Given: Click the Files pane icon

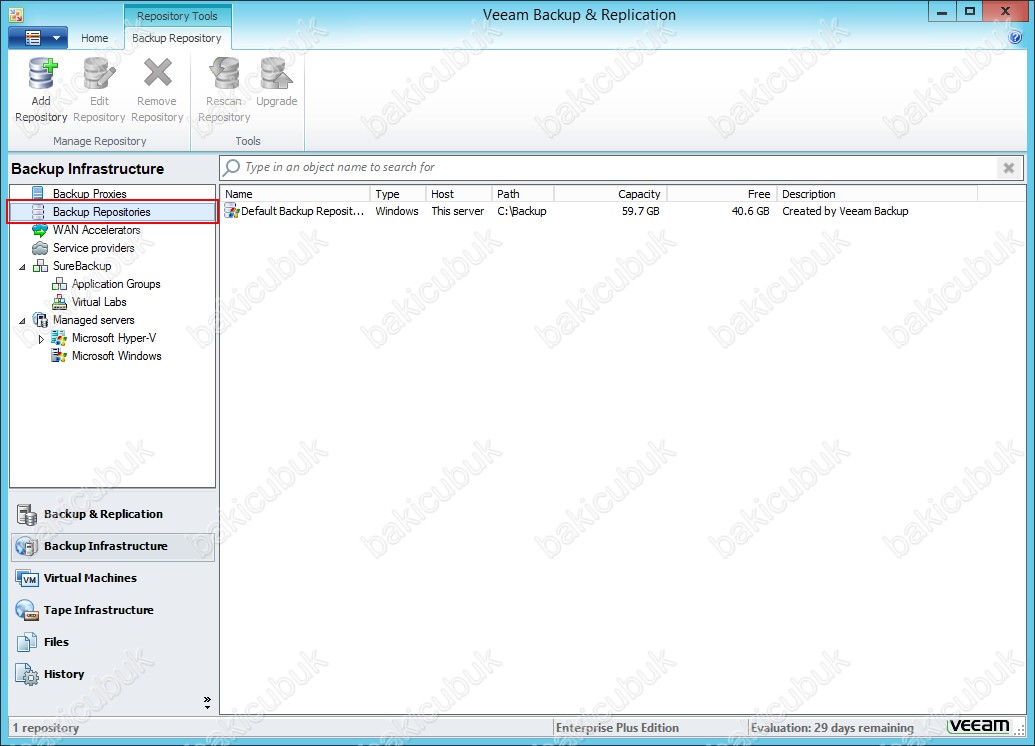Looking at the screenshot, I should coord(27,642).
